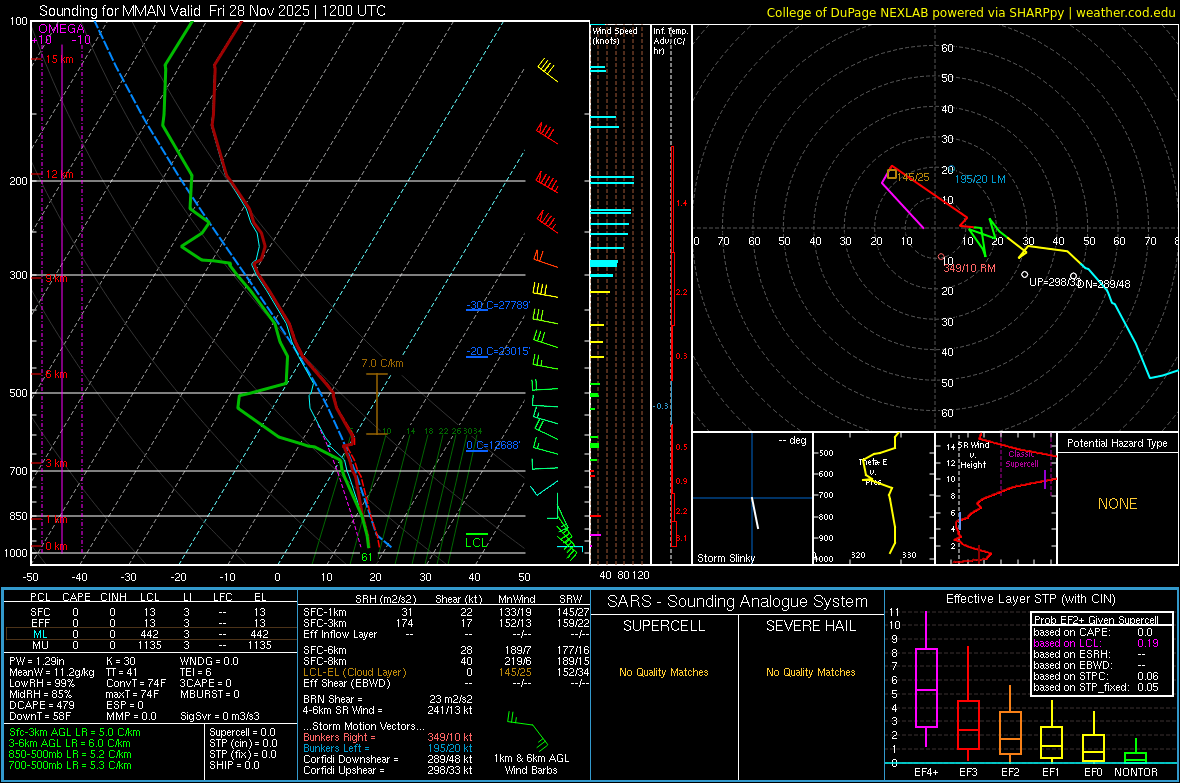Click the 7.0 C/km lapse rate label

[382, 363]
